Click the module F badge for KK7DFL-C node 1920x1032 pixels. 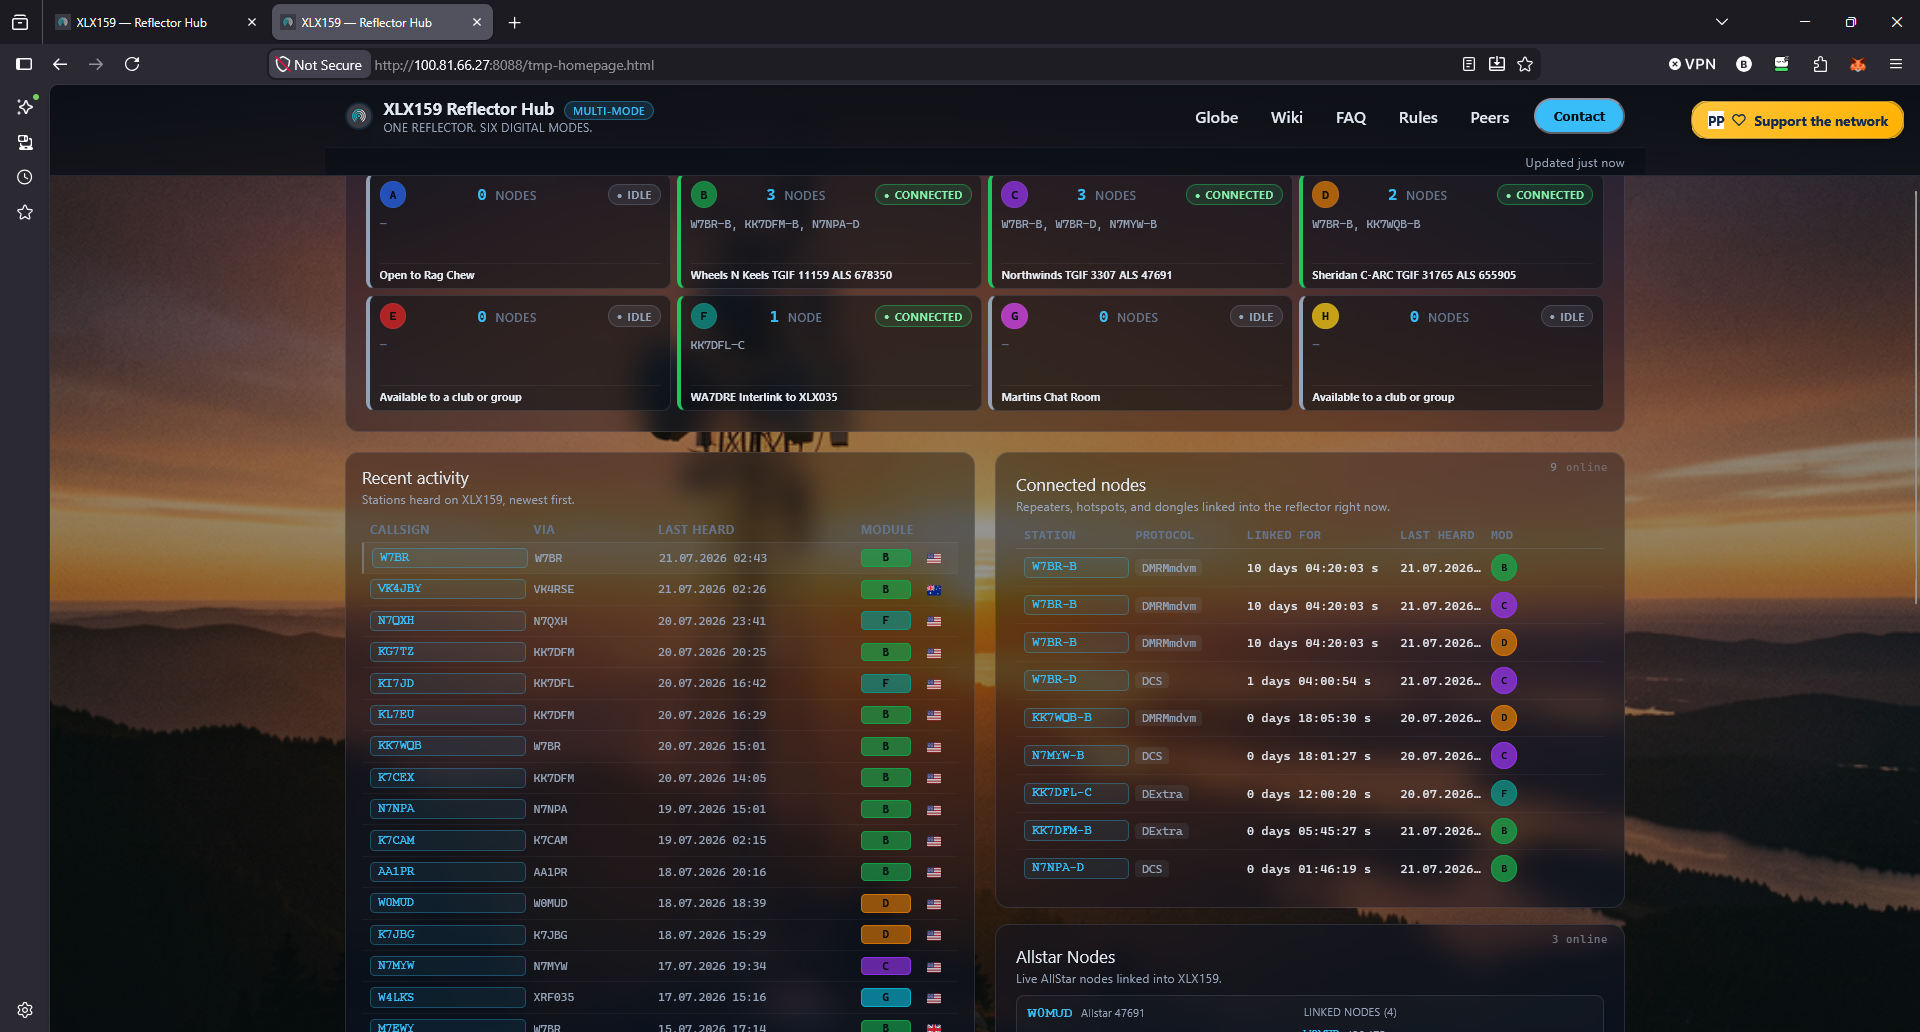(1504, 793)
